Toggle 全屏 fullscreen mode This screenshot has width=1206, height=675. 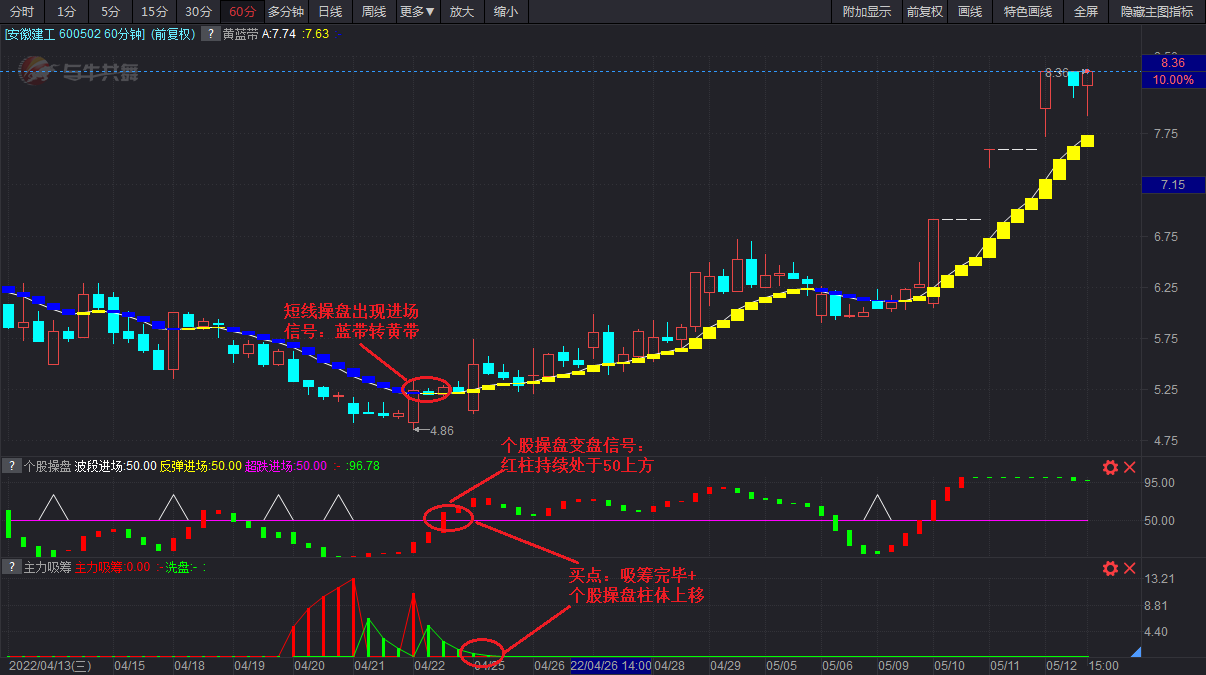tap(1086, 12)
